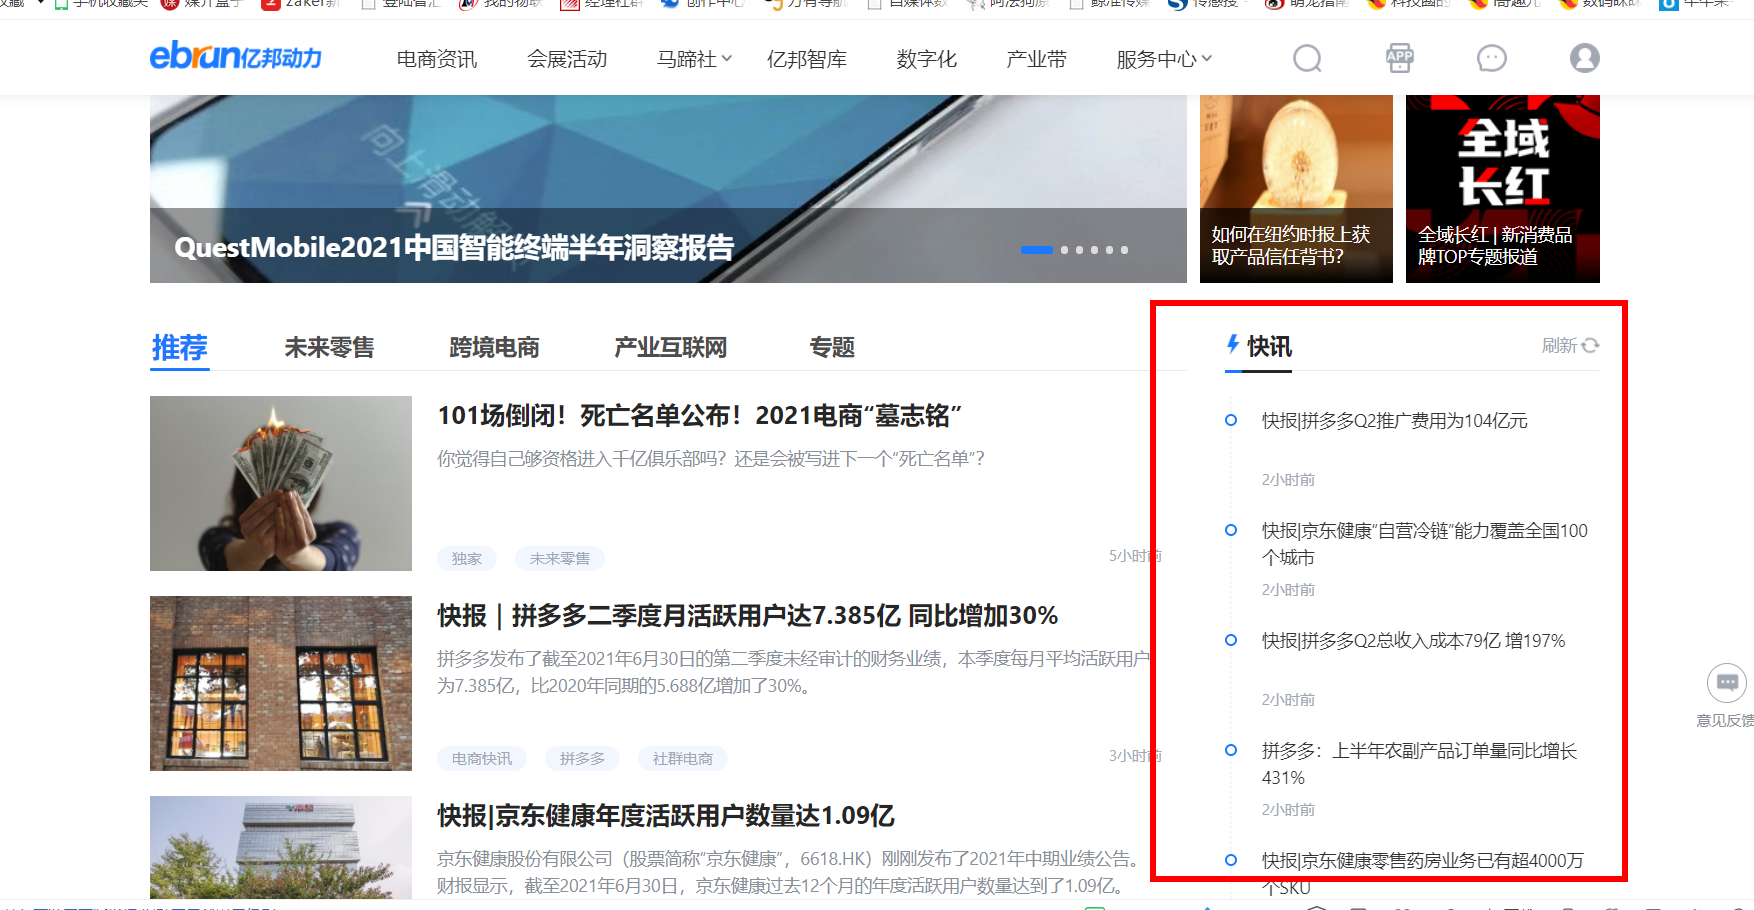Switch to the 产业互联网 tab

coord(670,347)
